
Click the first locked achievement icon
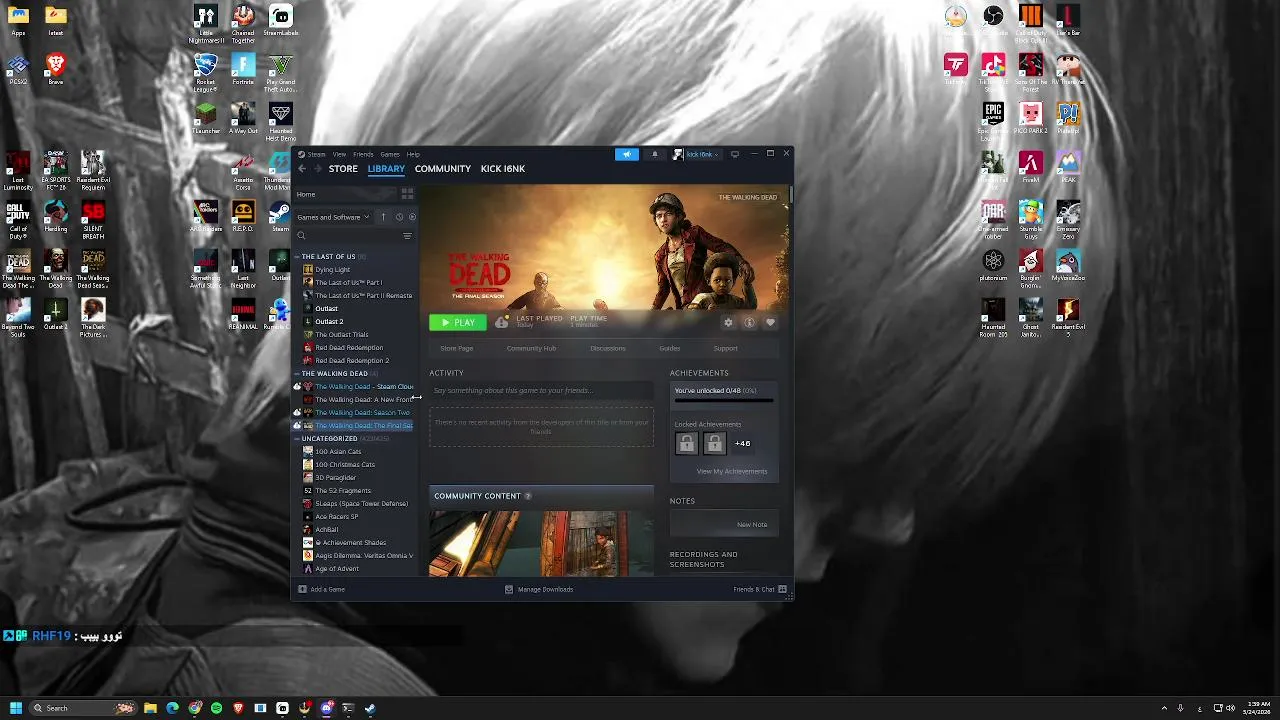pyautogui.click(x=686, y=443)
